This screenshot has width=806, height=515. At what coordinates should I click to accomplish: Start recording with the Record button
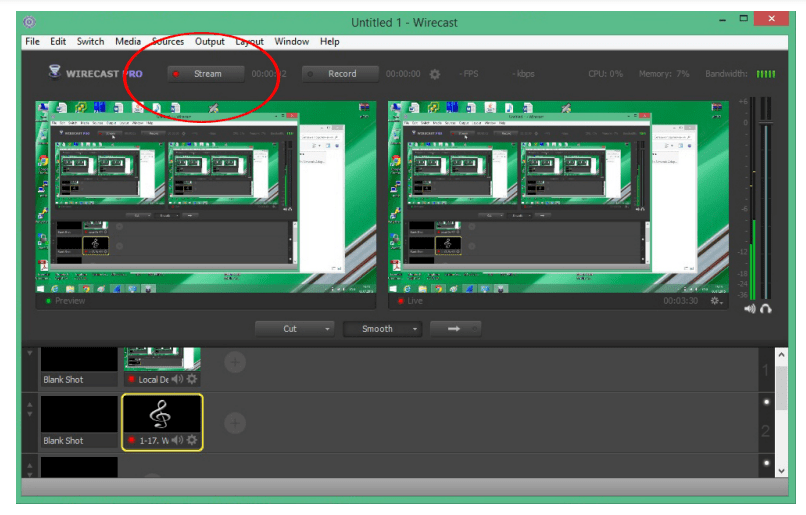(x=340, y=74)
